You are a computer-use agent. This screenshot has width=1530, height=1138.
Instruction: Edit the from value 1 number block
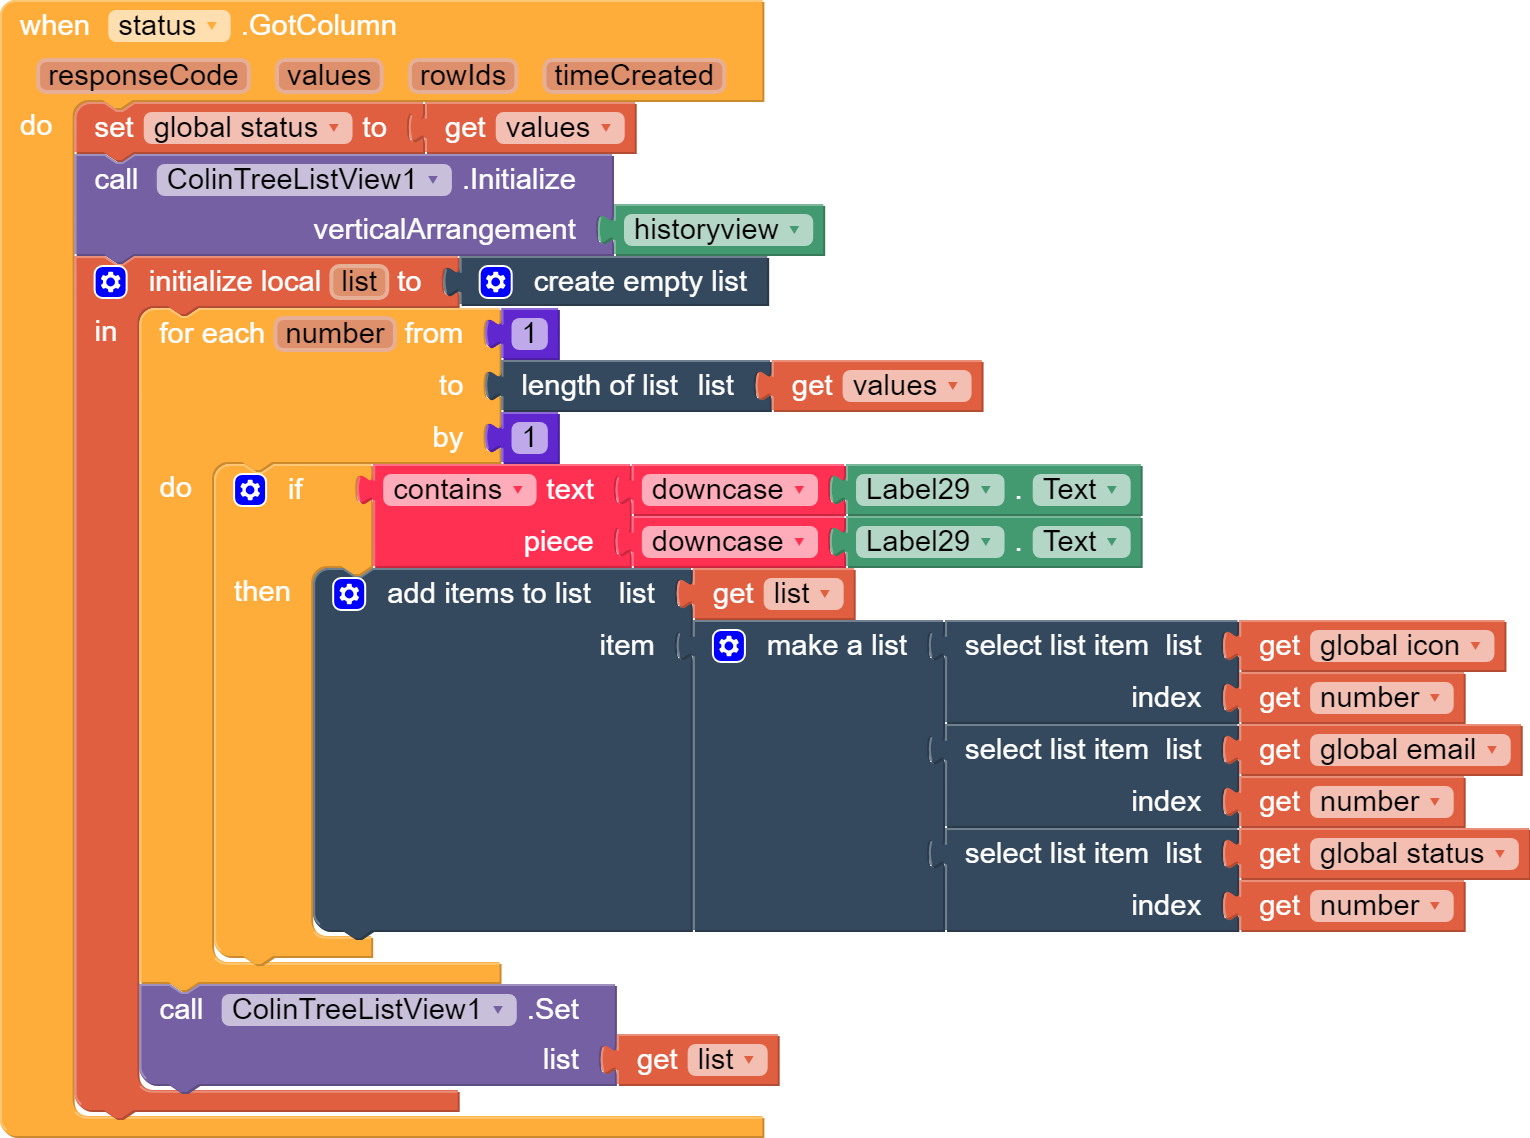point(529,334)
